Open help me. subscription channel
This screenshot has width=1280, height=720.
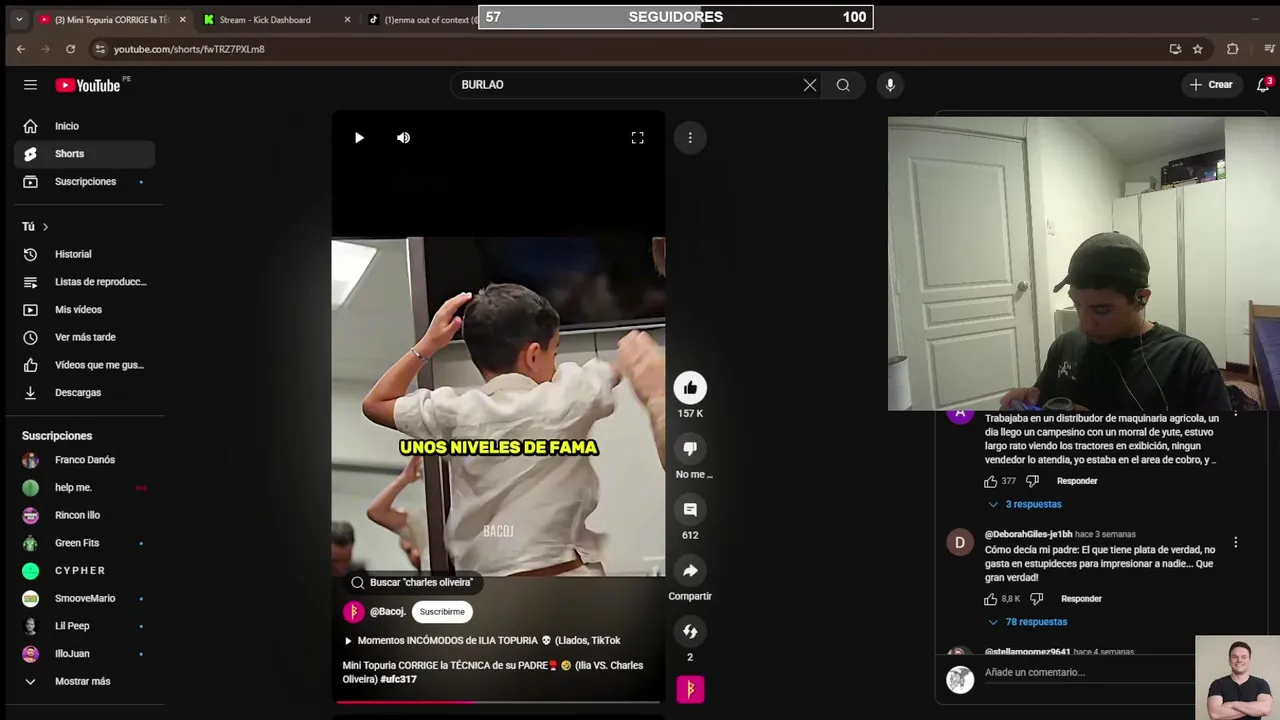[x=85, y=488]
